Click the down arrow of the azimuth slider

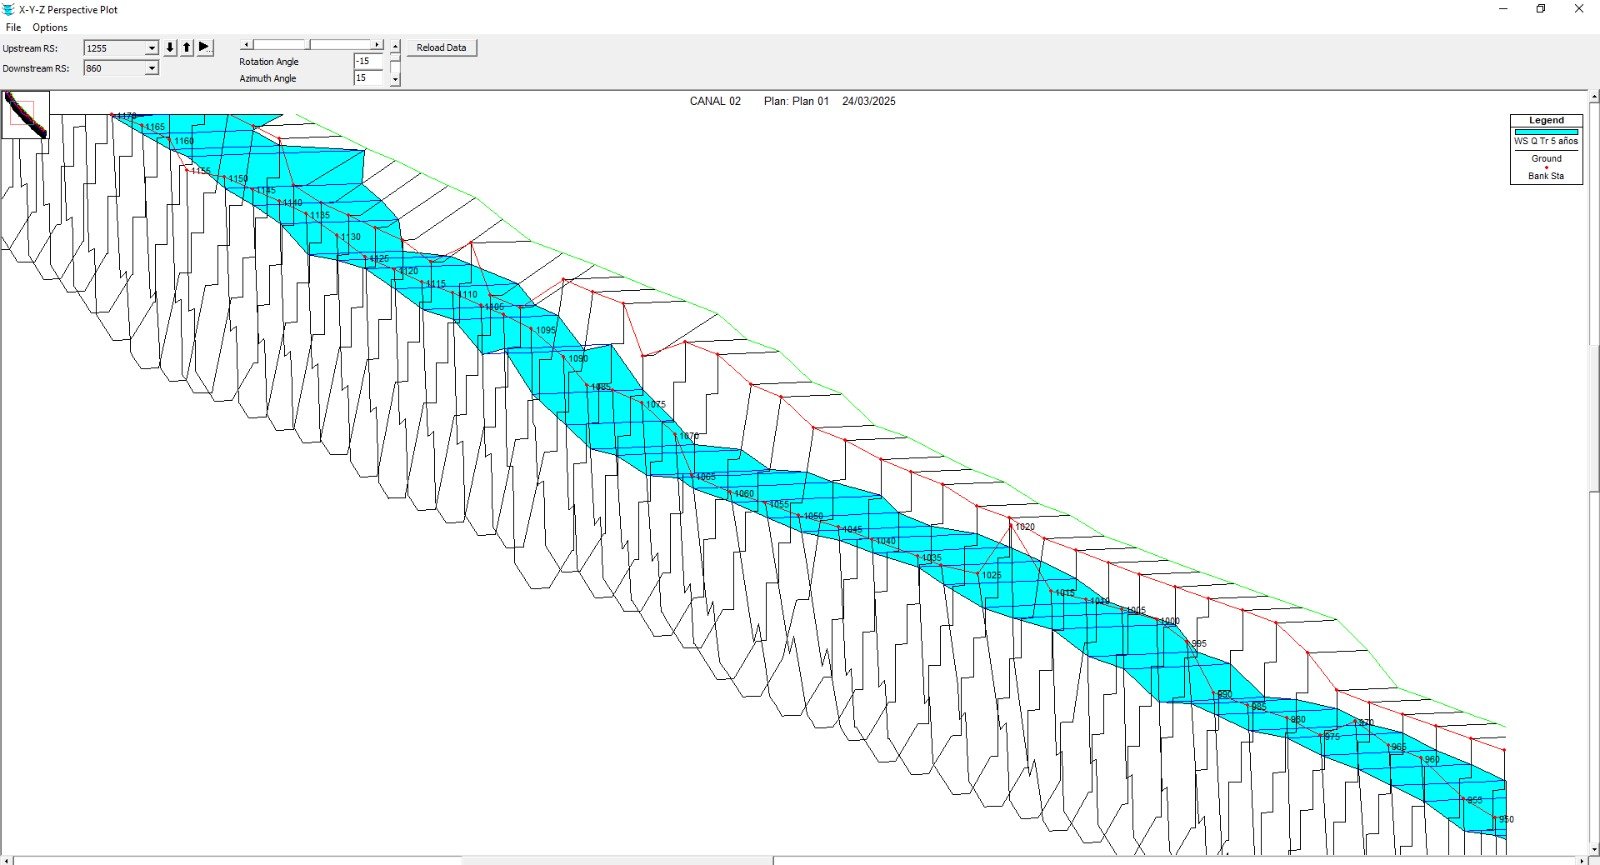pos(395,79)
